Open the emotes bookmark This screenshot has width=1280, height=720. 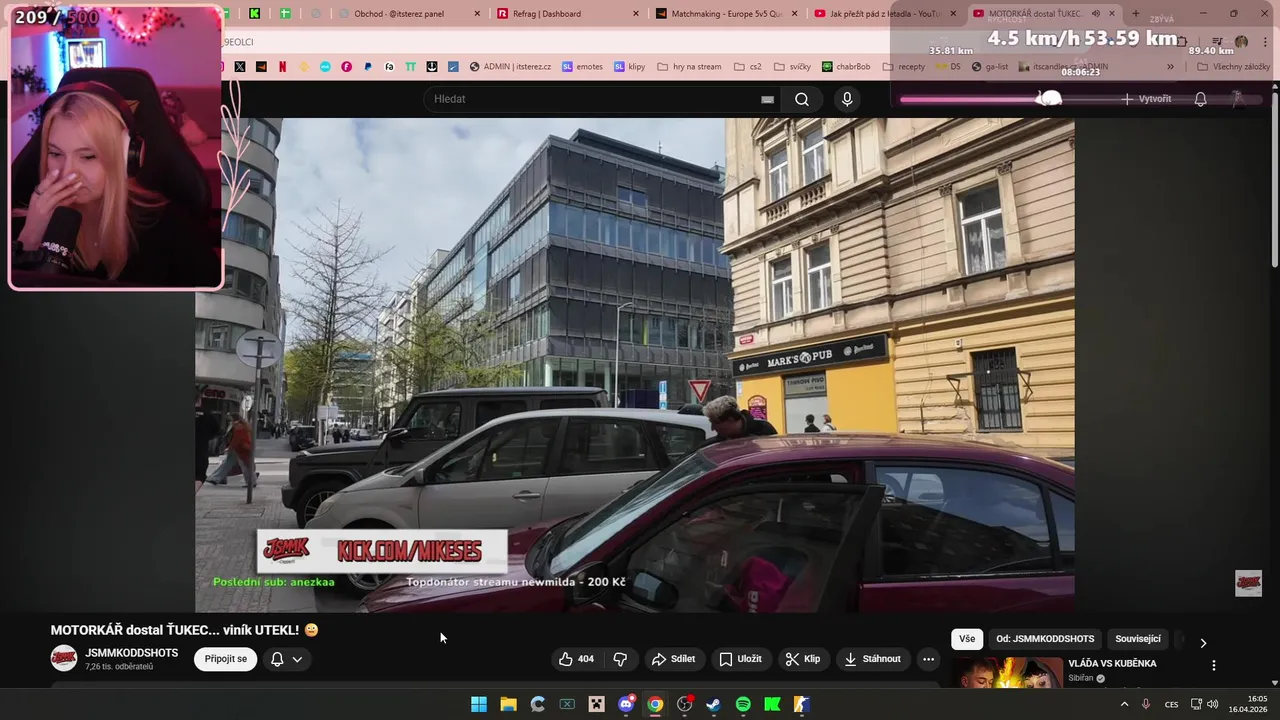[582, 67]
